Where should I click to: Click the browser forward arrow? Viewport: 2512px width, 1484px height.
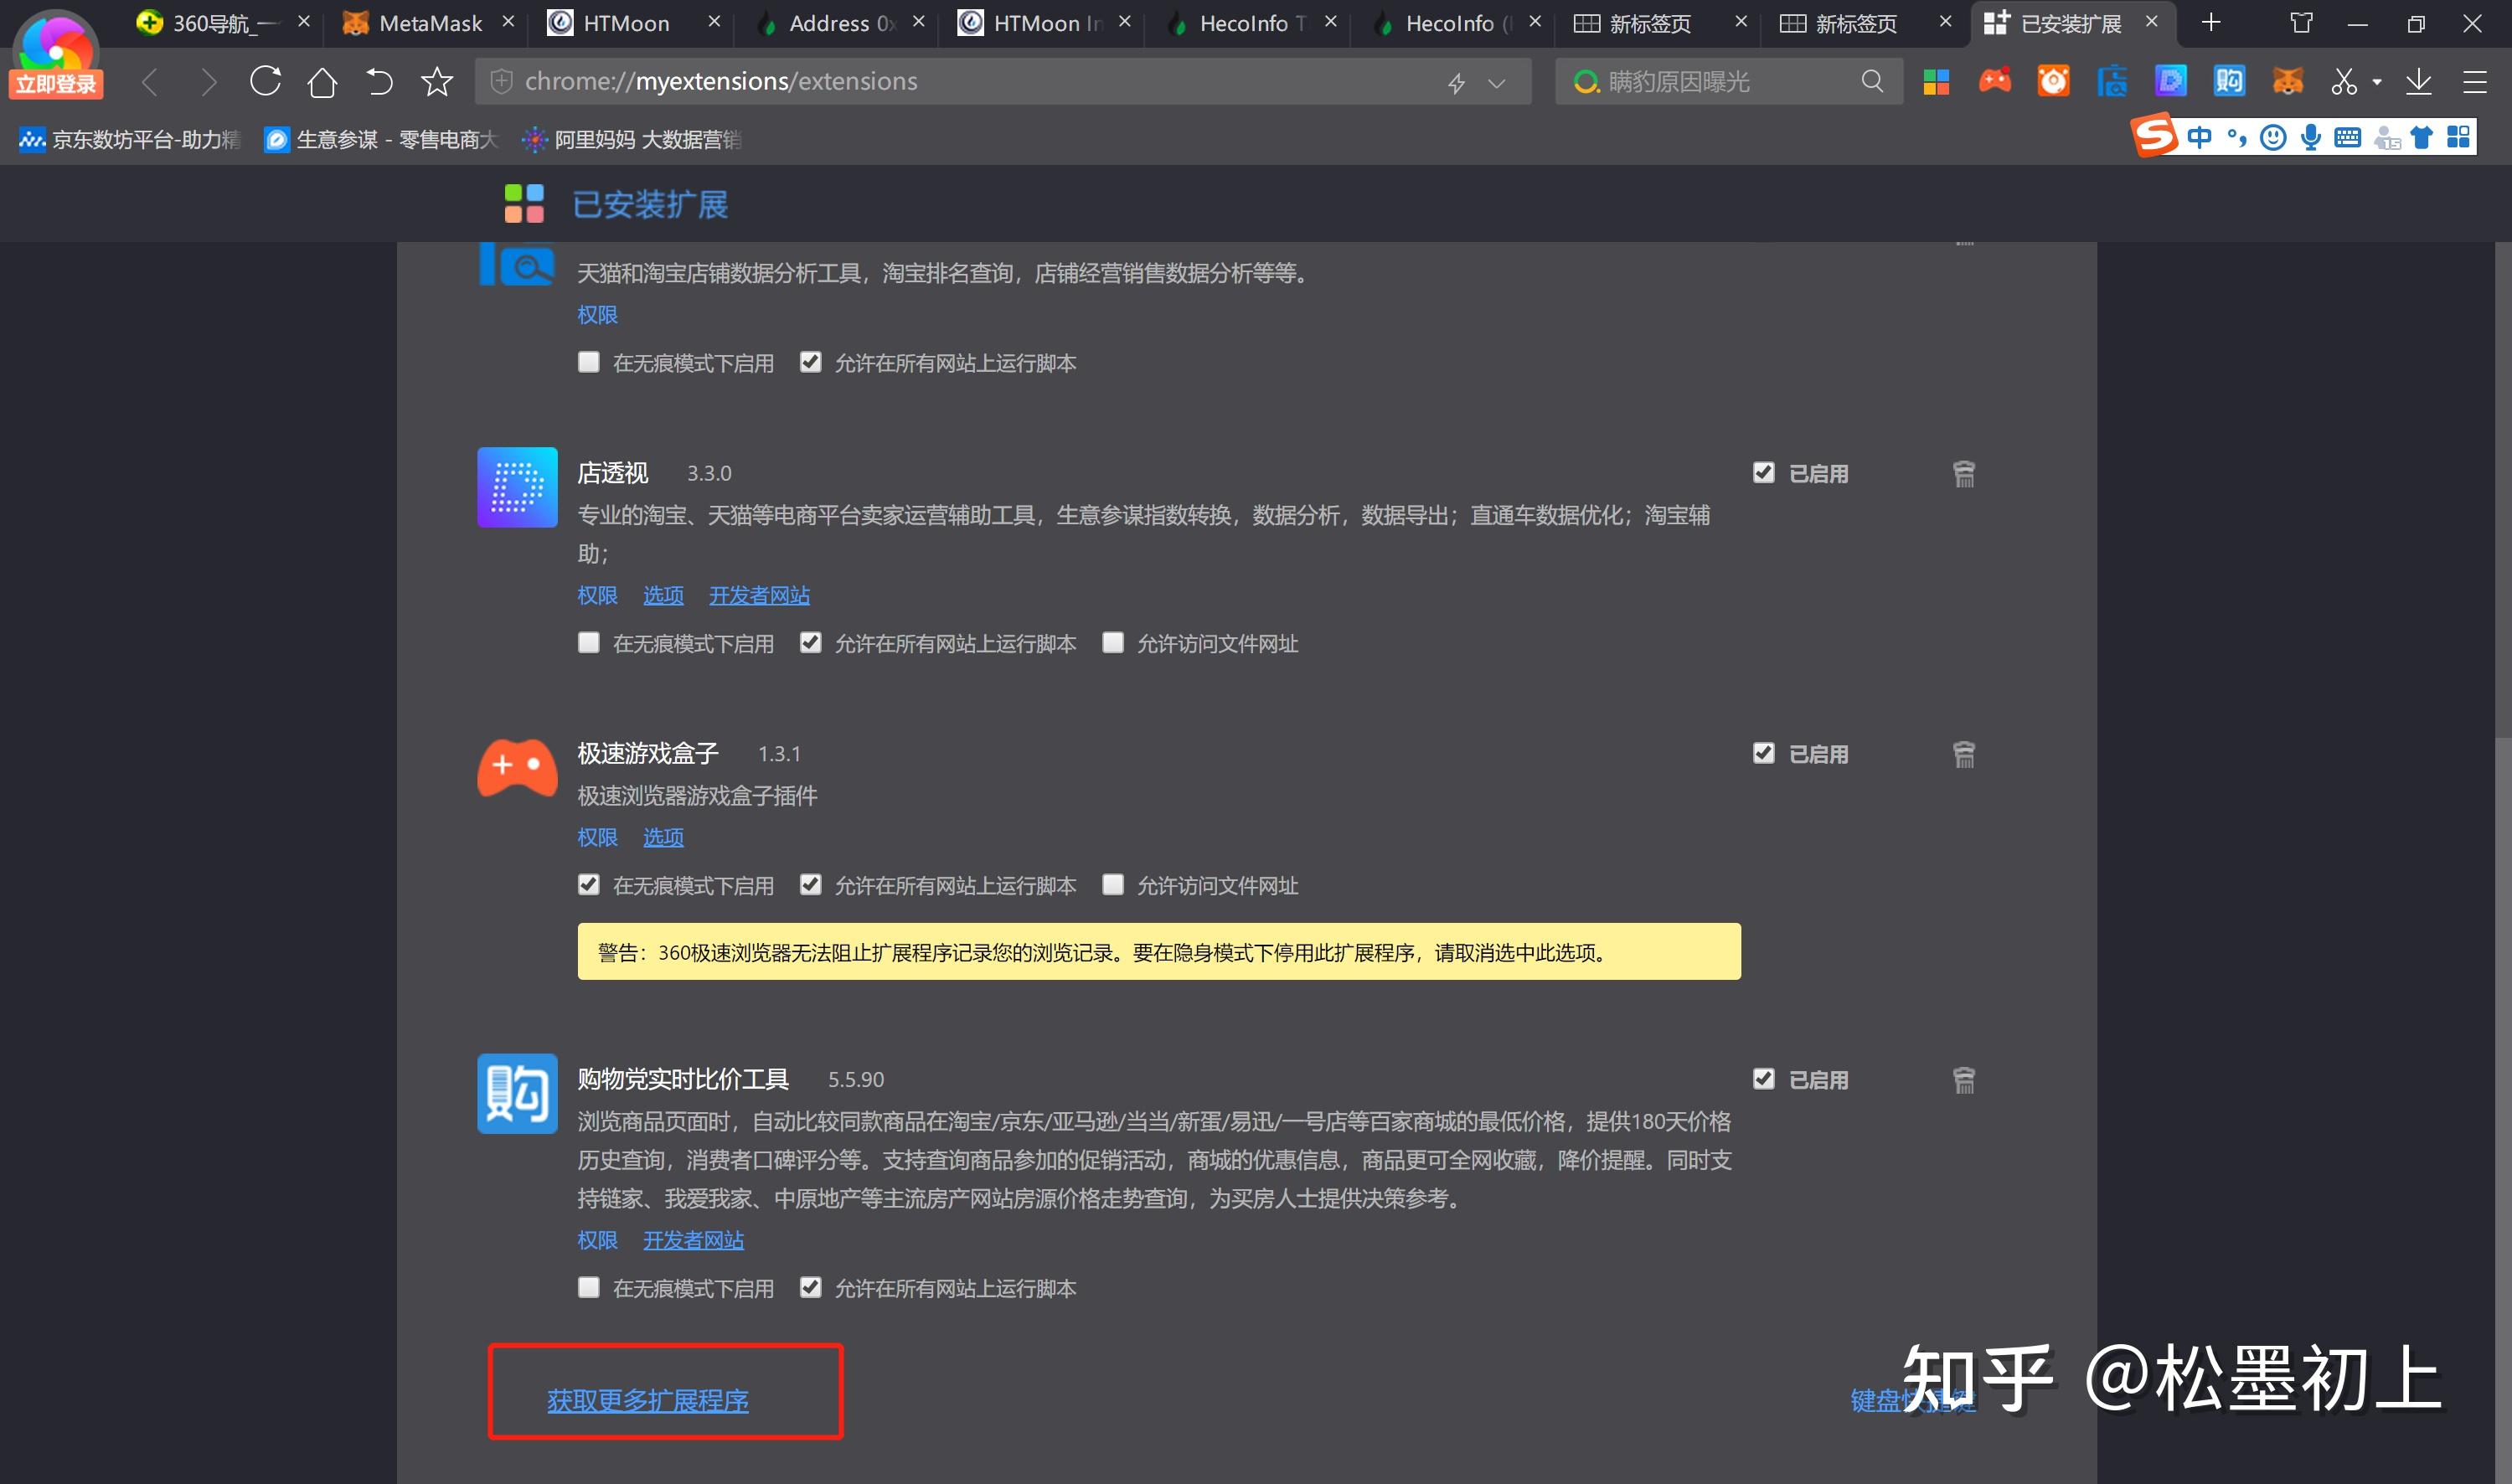click(x=208, y=82)
